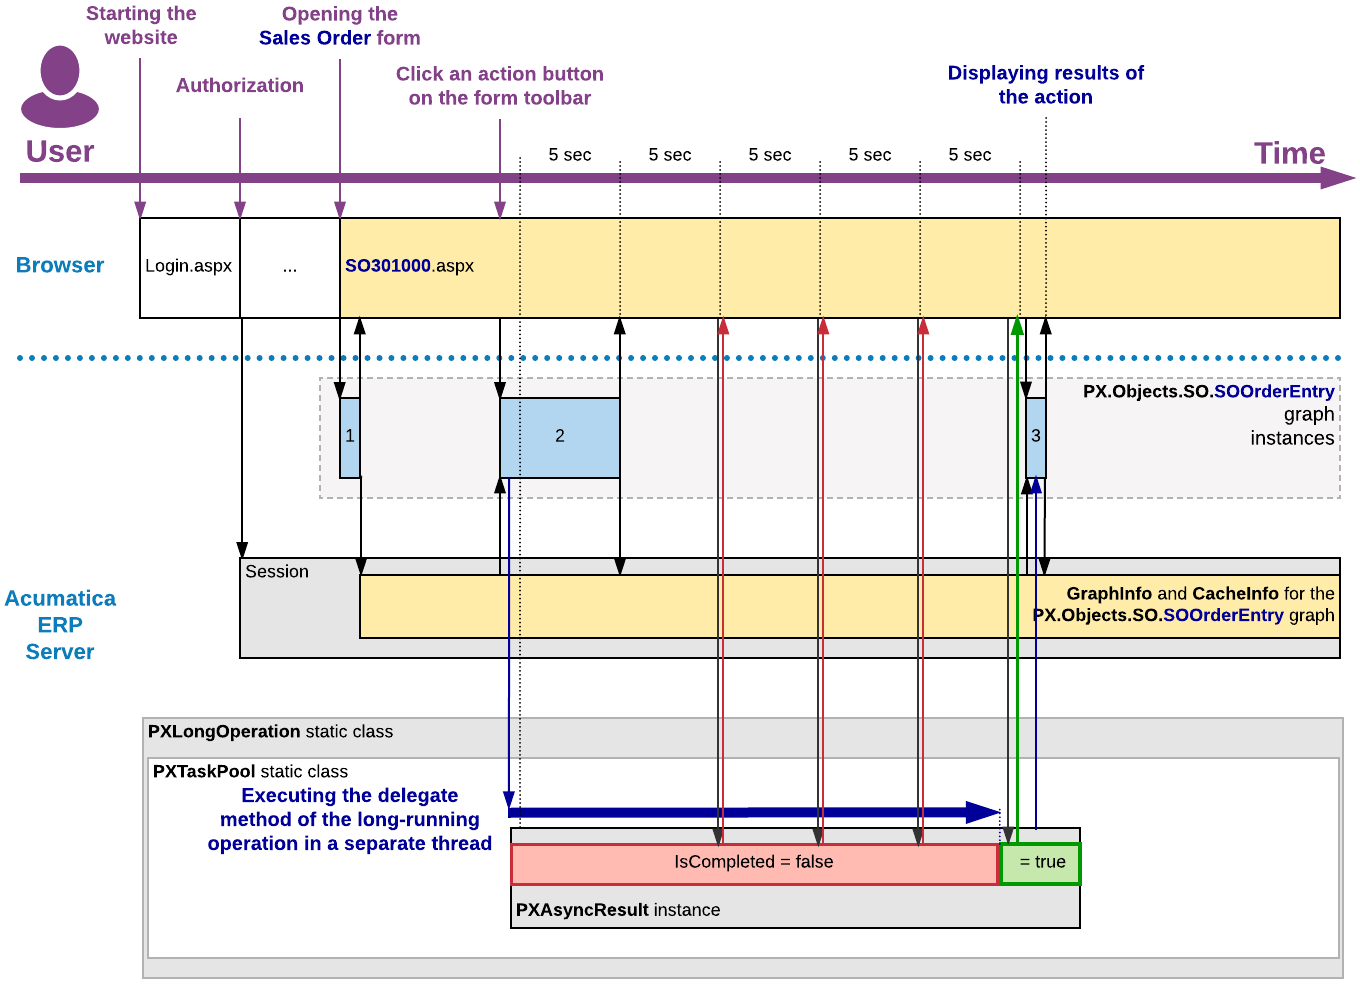This screenshot has height=984, width=1360.
Task: Select the "Session" label
Action: click(x=277, y=572)
